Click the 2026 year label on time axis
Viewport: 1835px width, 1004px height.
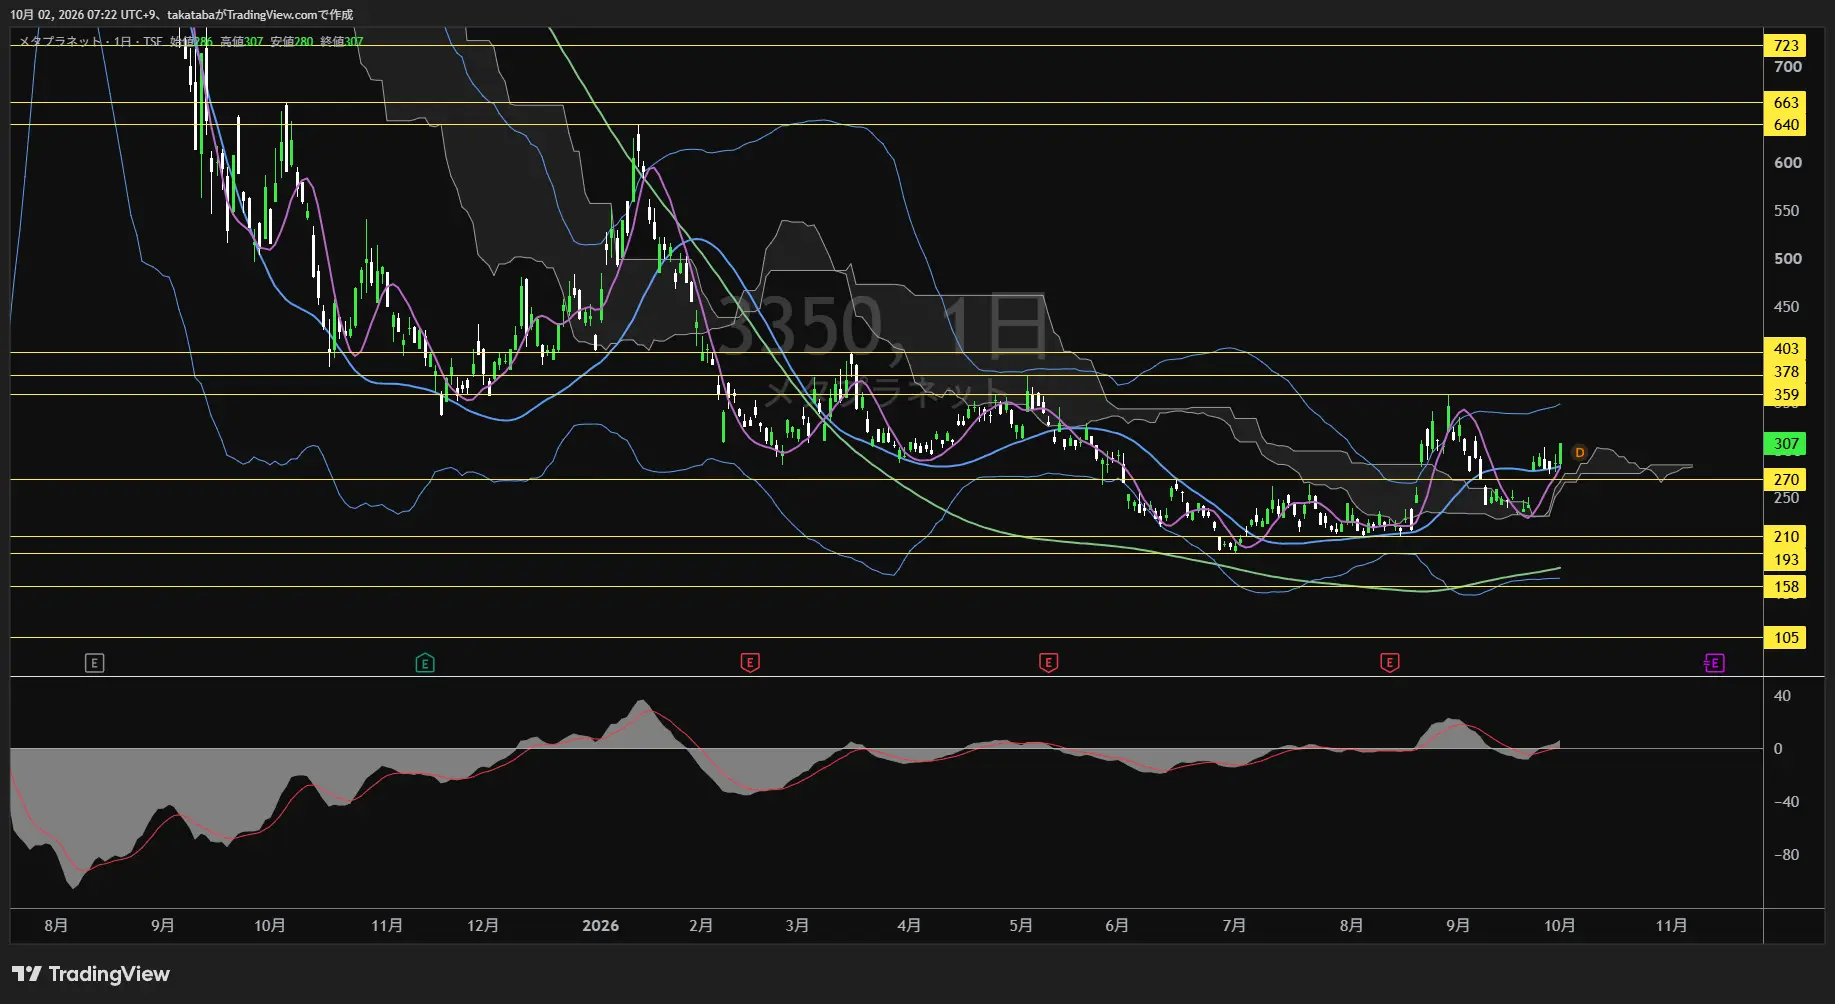click(600, 926)
